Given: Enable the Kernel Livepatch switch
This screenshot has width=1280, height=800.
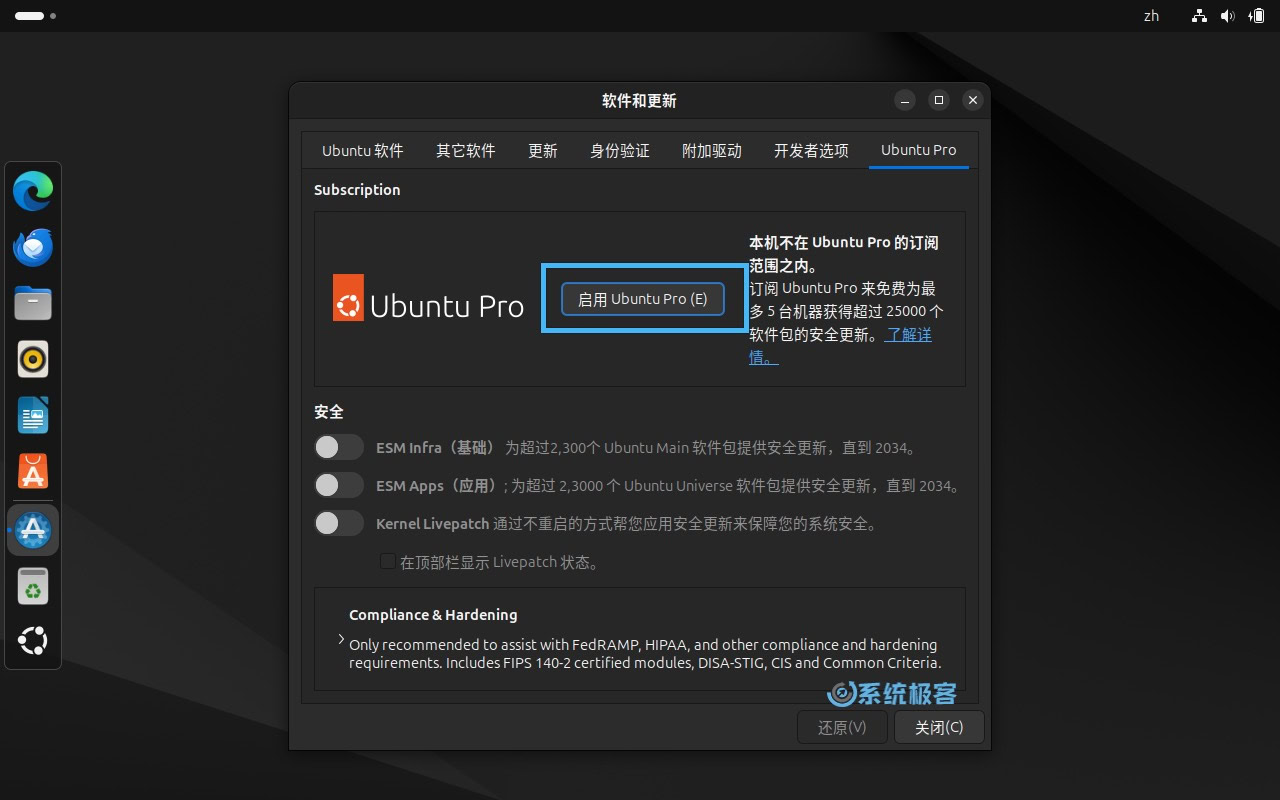Looking at the screenshot, I should click(339, 523).
